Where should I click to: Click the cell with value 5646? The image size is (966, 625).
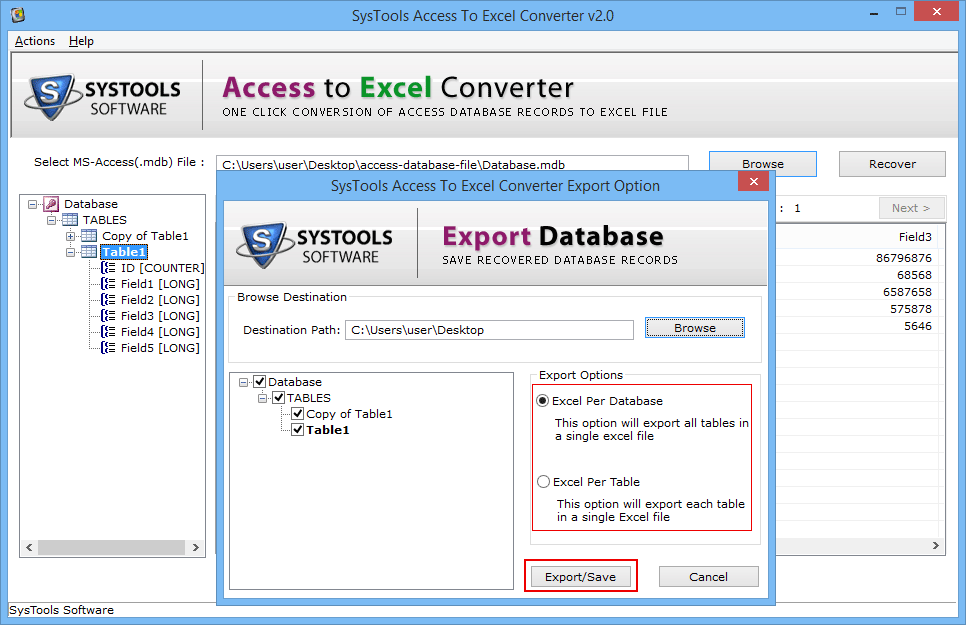pos(918,326)
